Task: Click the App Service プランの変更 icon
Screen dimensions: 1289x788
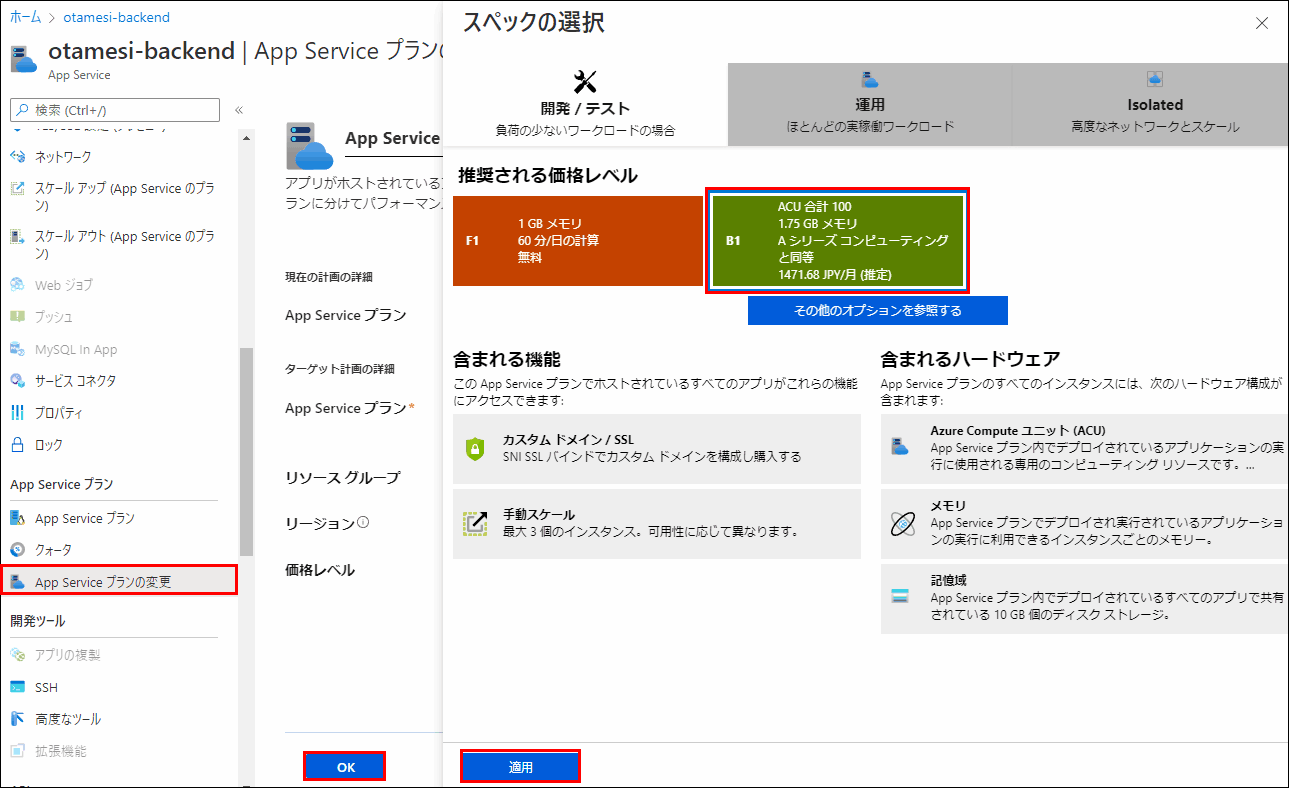Action: click(17, 581)
